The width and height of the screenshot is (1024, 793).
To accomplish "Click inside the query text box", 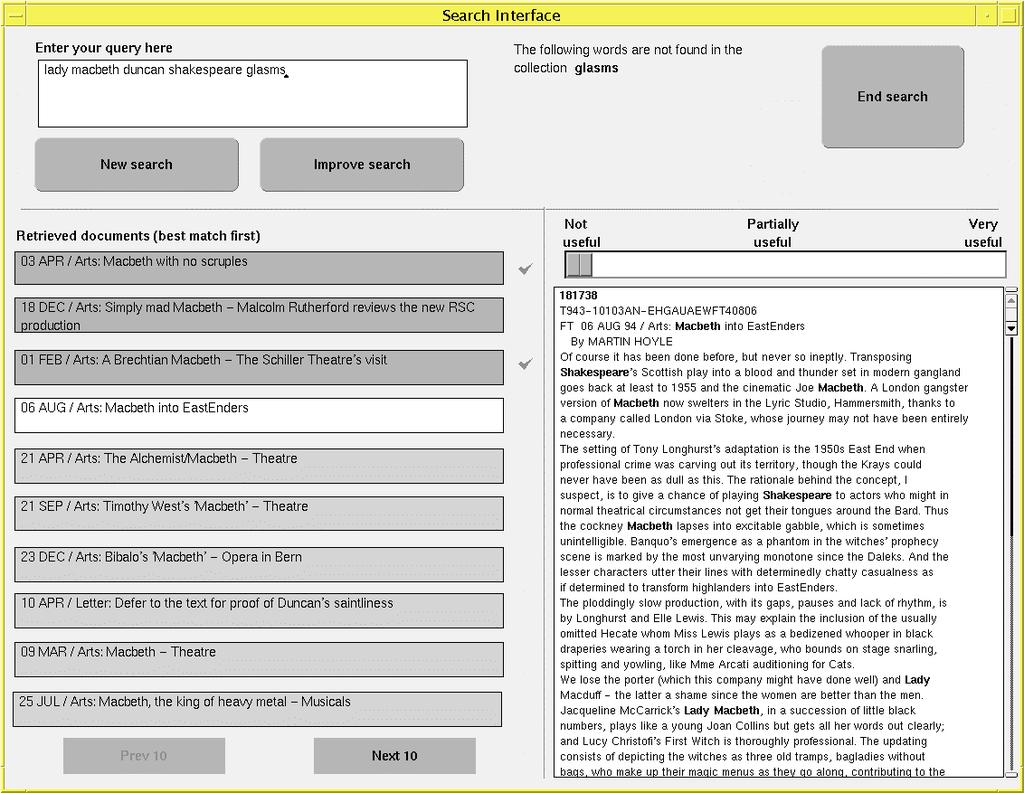I will click(253, 93).
